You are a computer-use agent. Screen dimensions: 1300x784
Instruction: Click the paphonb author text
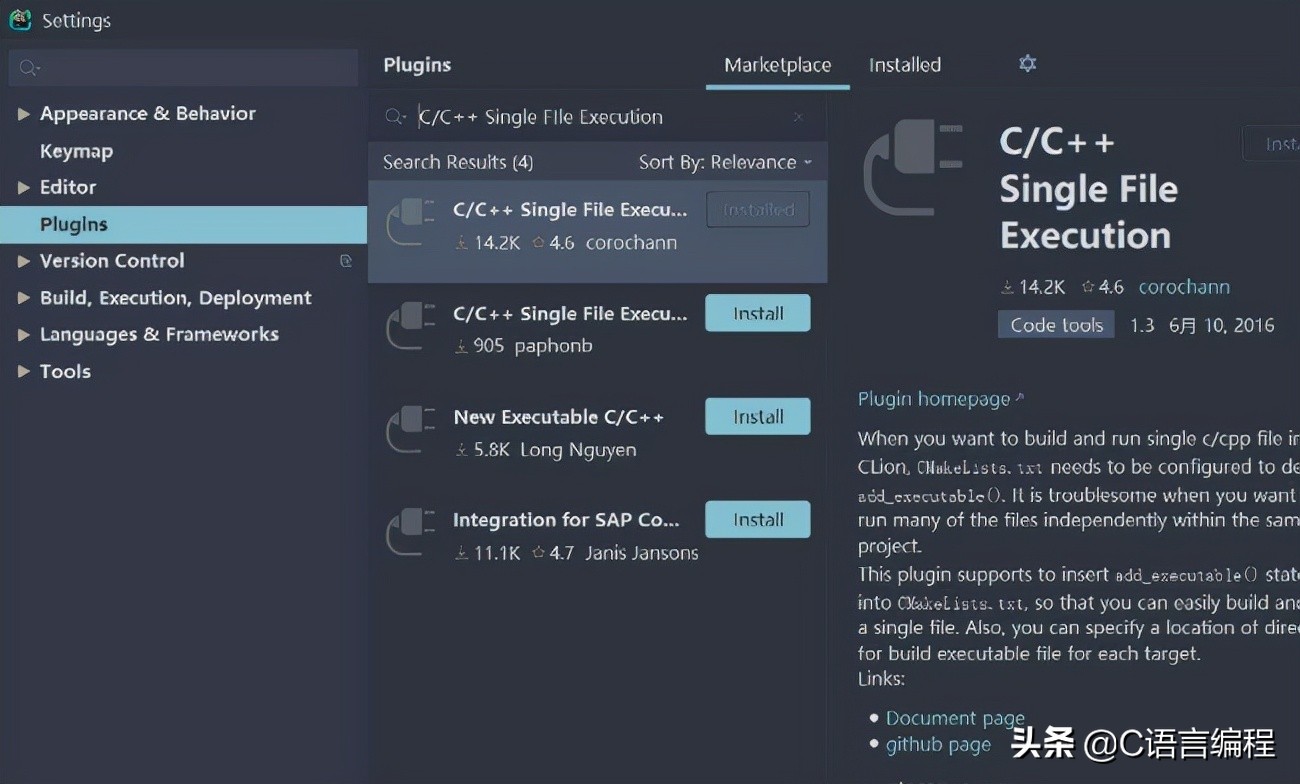[x=553, y=346]
